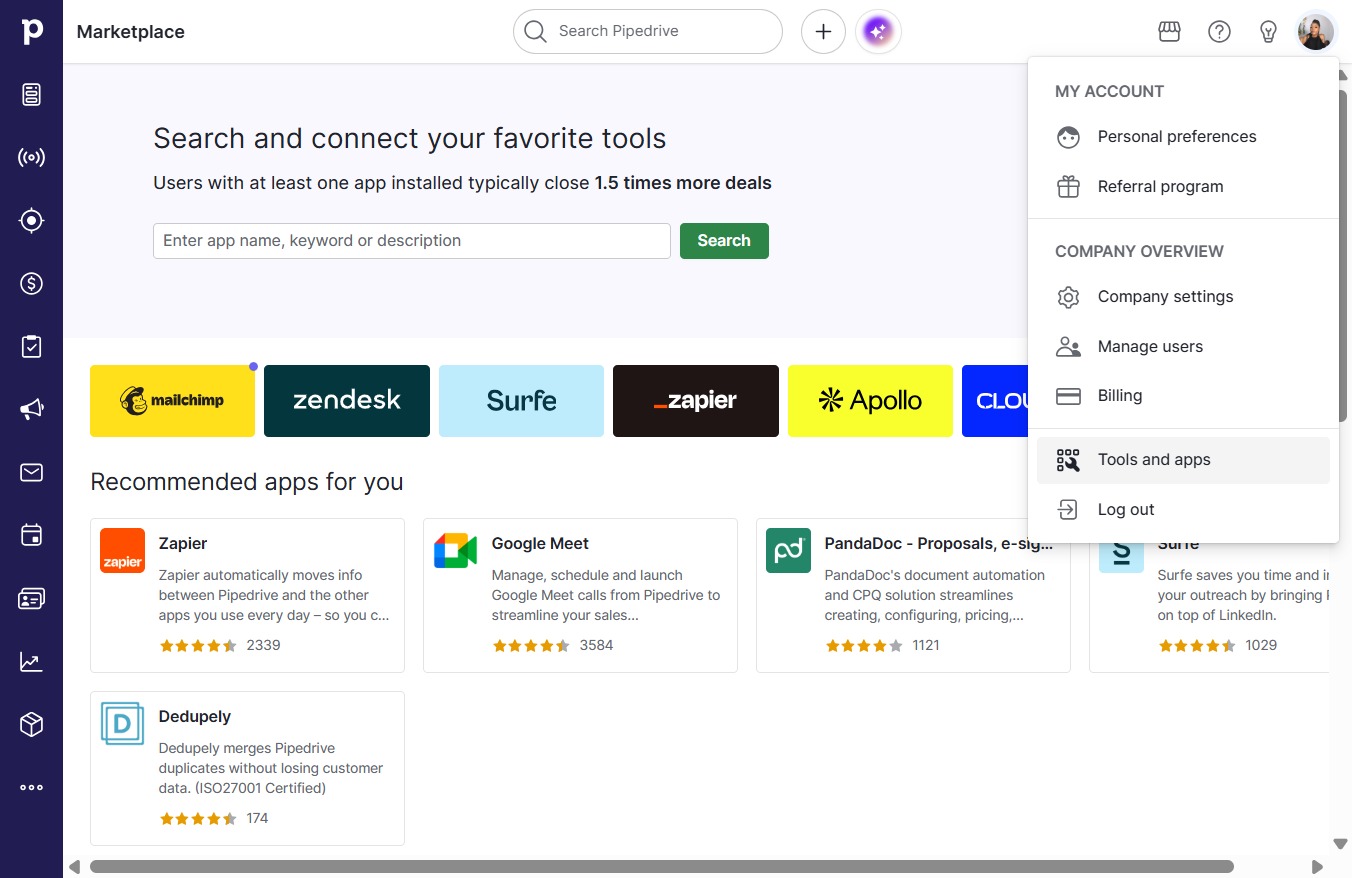Open the Zapier recommended app card title
Image resolution: width=1352 pixels, height=878 pixels.
pyautogui.click(x=183, y=544)
